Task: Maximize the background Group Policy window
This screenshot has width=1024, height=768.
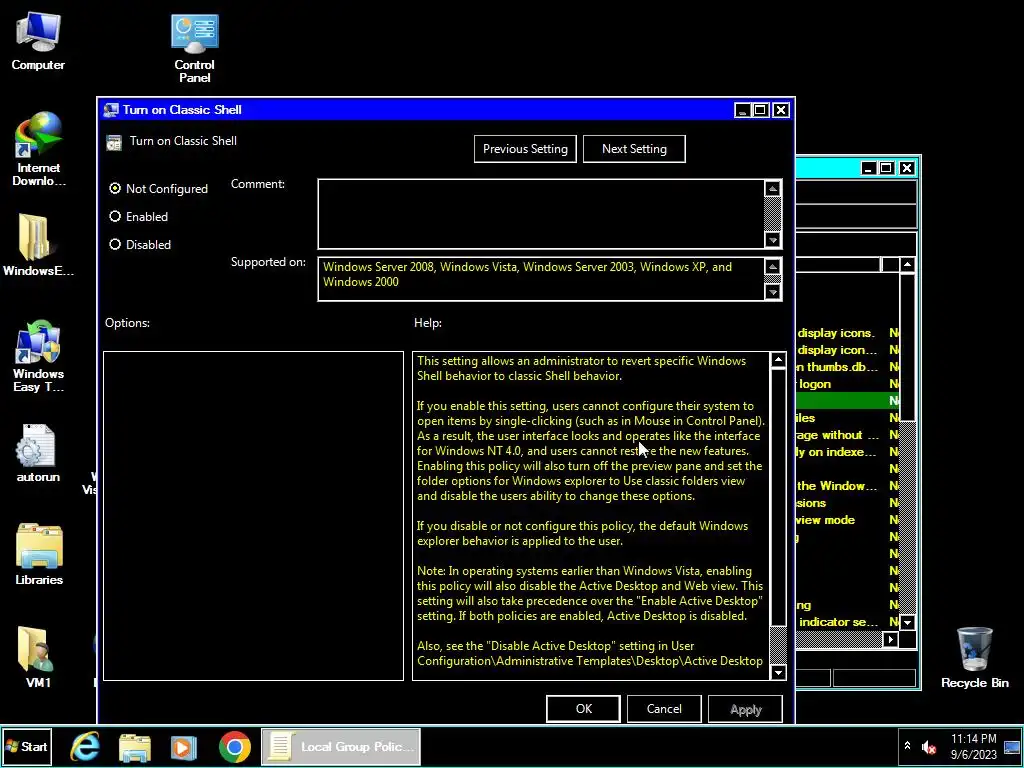Action: [x=886, y=168]
